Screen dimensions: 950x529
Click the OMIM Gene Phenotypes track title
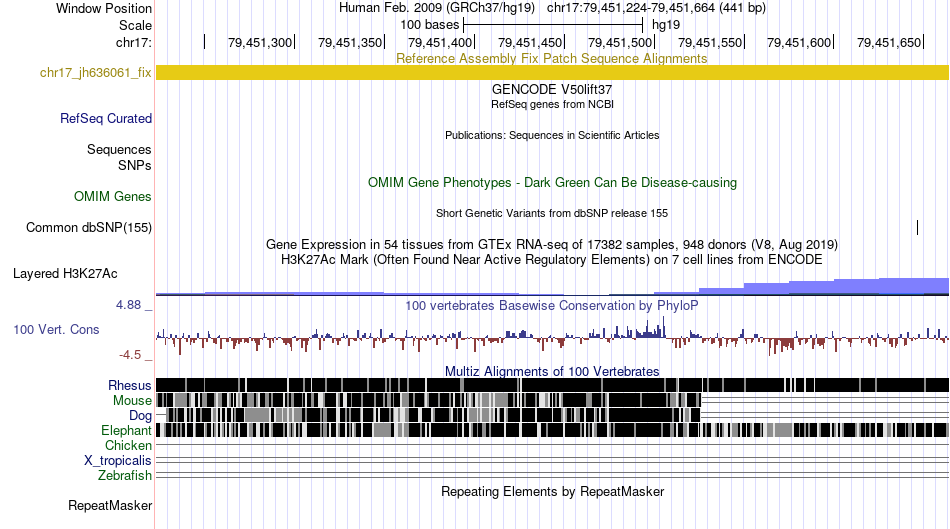[552, 182]
